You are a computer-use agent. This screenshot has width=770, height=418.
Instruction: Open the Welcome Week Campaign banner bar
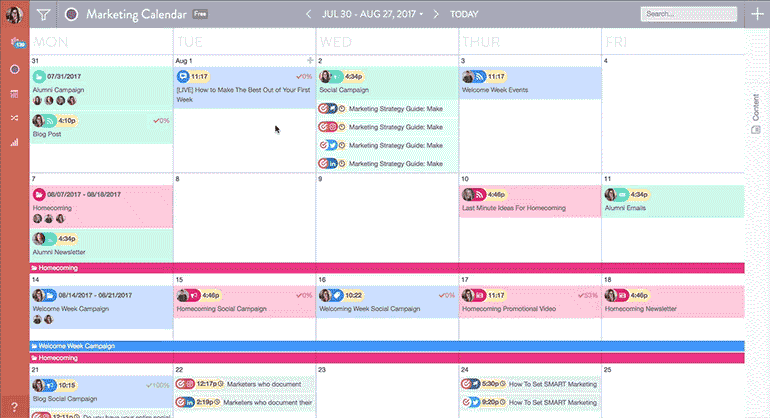click(387, 346)
